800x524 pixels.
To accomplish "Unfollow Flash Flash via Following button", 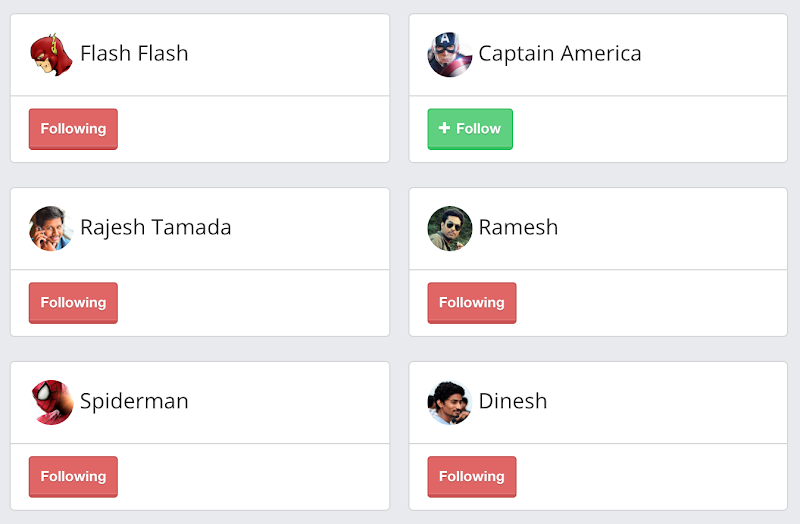I will 73,129.
